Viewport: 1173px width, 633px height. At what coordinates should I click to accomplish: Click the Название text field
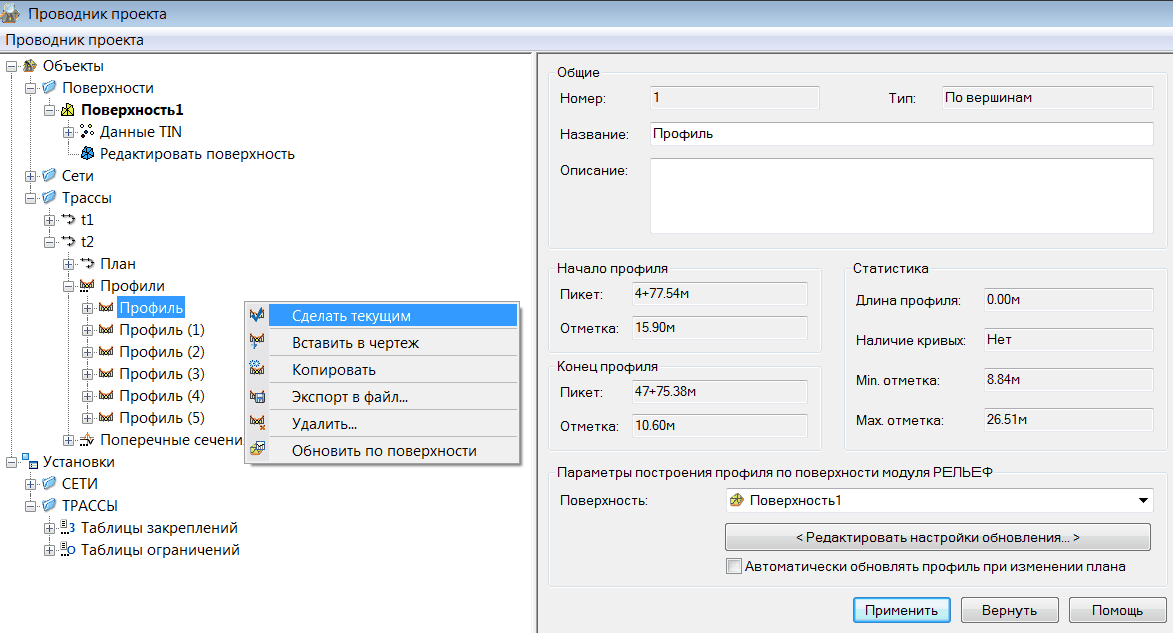pyautogui.click(x=902, y=134)
